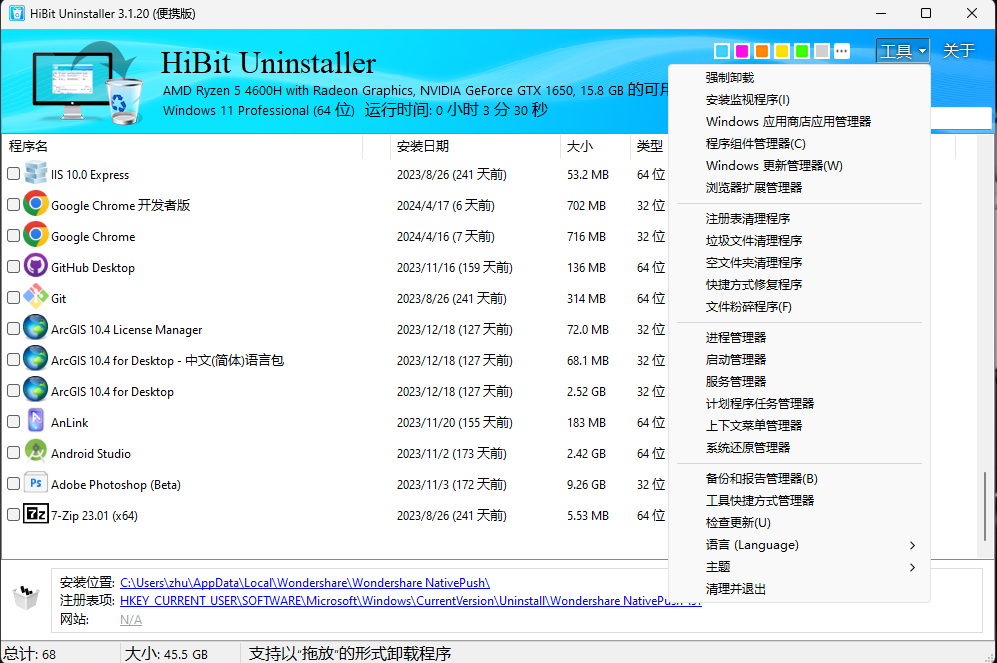The image size is (997, 663).
Task: Choose 检查更新(U) in menu
Action: (799, 523)
